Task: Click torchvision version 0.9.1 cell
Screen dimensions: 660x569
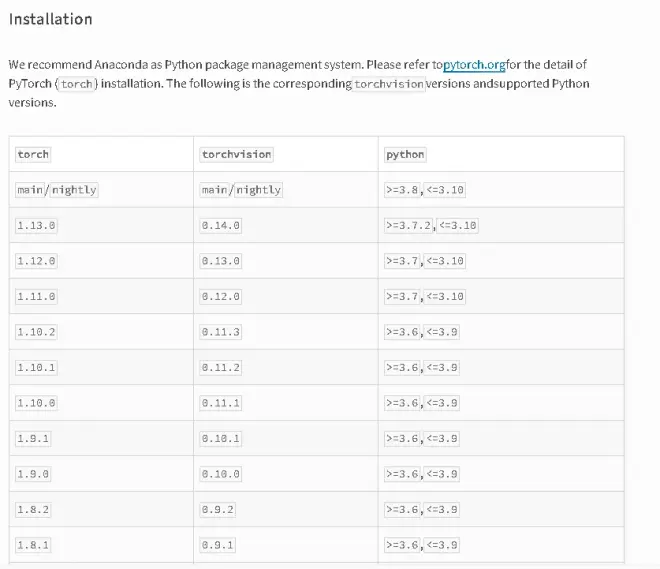Action: pyautogui.click(x=218, y=545)
